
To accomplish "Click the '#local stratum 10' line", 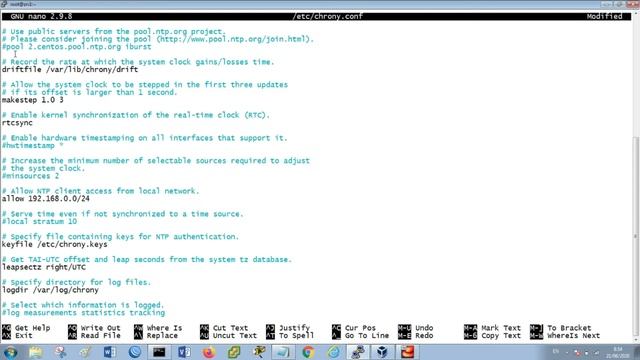I will tap(39, 222).
